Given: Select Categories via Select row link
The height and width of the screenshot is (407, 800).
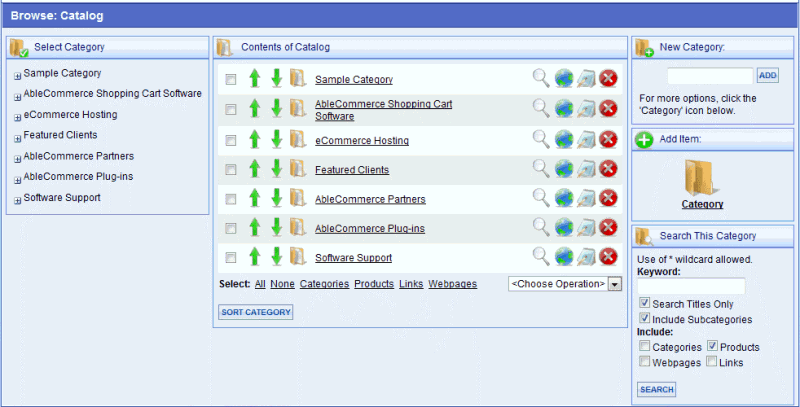Looking at the screenshot, I should (x=324, y=284).
